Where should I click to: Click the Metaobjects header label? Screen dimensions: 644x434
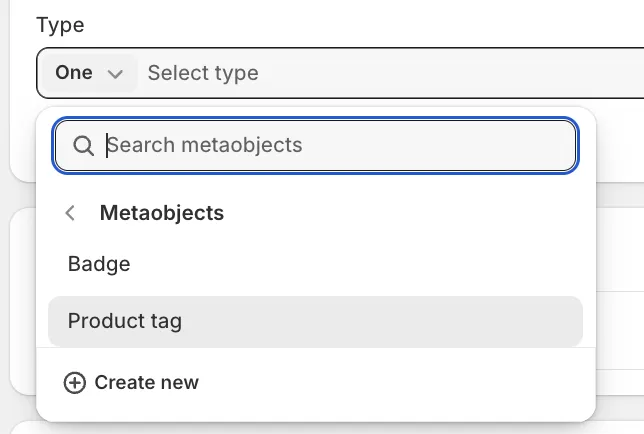click(x=162, y=213)
